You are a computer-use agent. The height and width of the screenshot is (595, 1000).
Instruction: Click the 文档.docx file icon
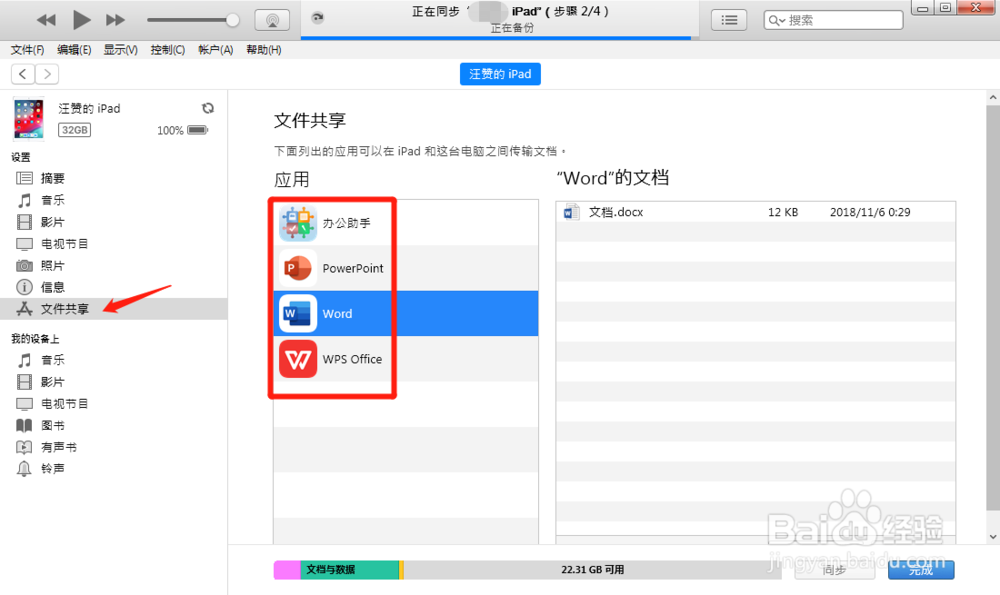click(571, 212)
